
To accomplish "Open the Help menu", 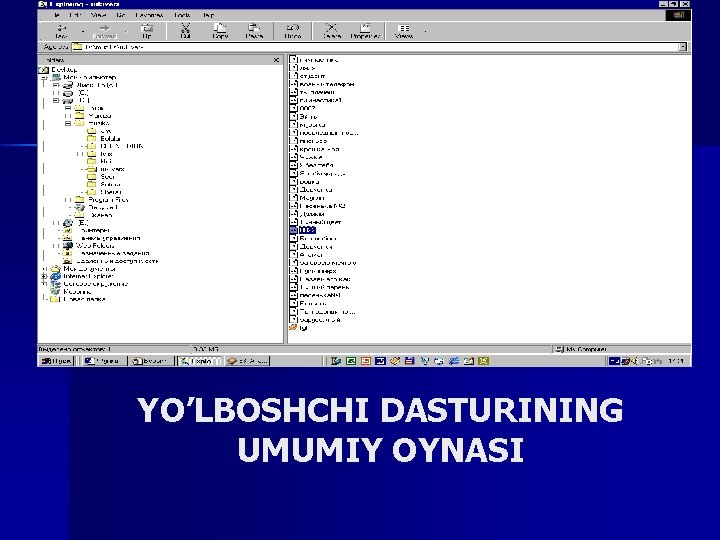I will pyautogui.click(x=208, y=15).
